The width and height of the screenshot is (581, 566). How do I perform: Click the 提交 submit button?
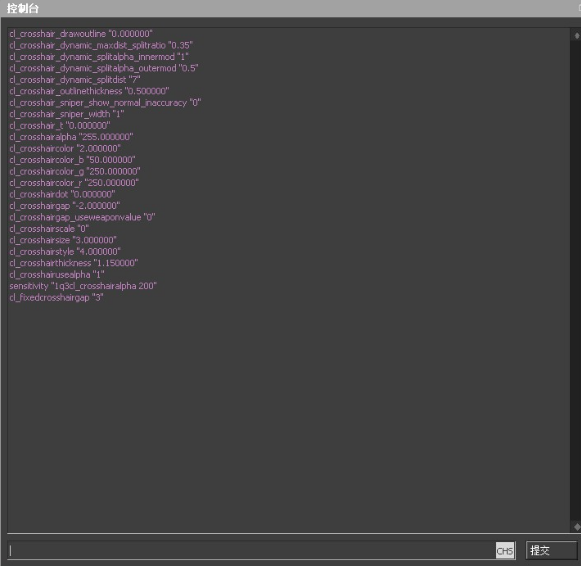click(x=551, y=550)
